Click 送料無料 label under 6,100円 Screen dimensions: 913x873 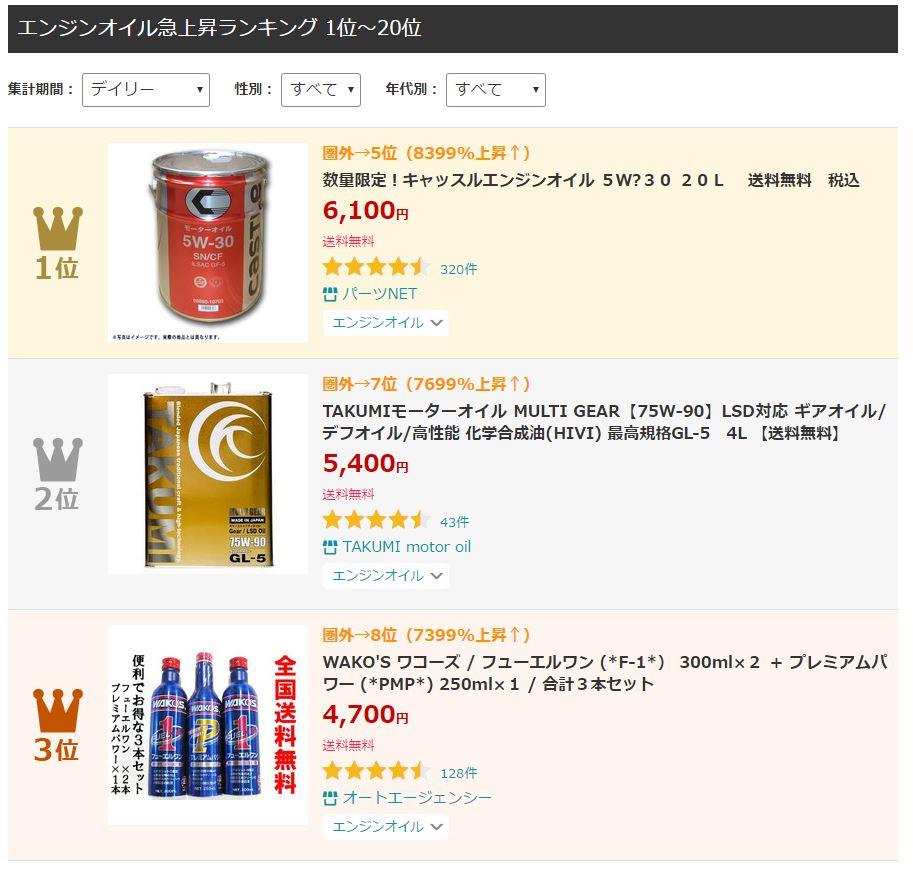(348, 241)
